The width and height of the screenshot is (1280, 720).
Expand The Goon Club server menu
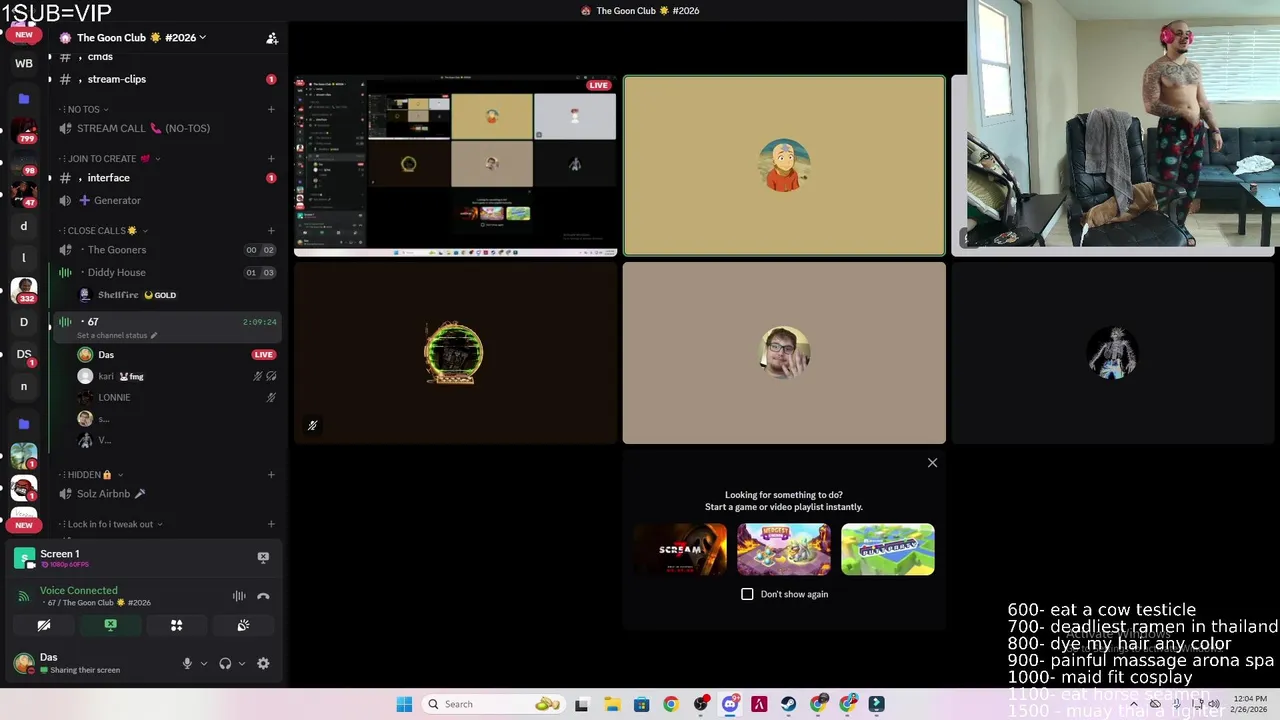141,38
